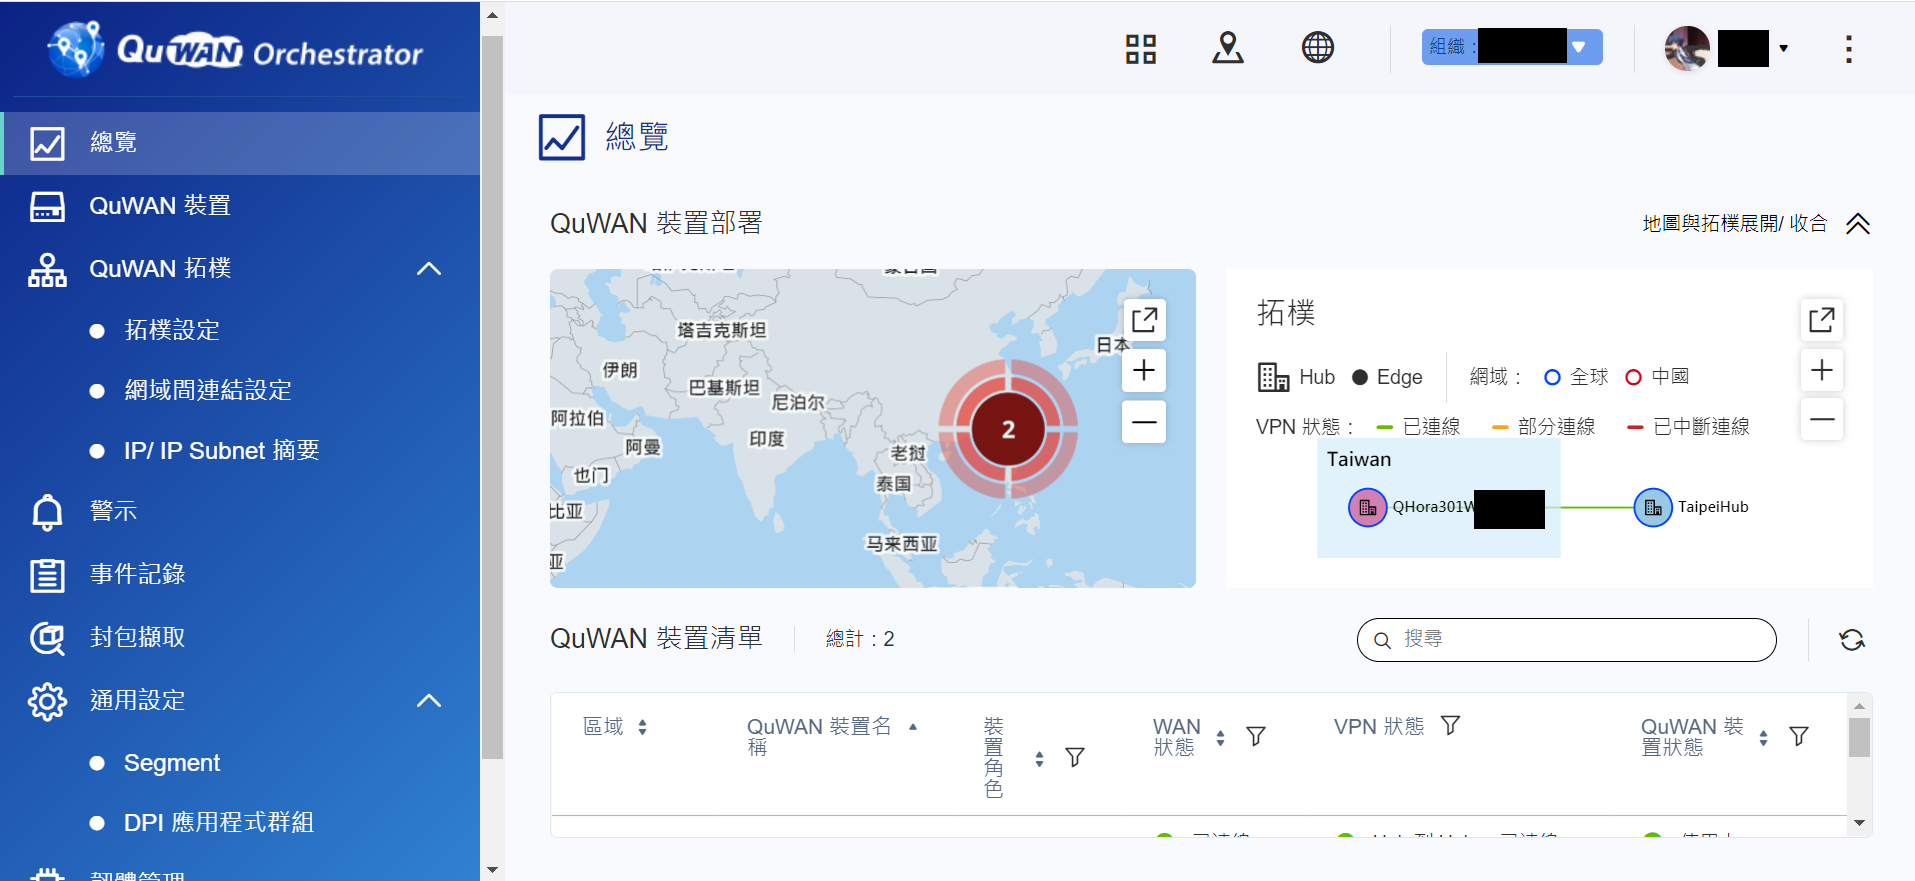Open the globe language icon

click(x=1317, y=47)
